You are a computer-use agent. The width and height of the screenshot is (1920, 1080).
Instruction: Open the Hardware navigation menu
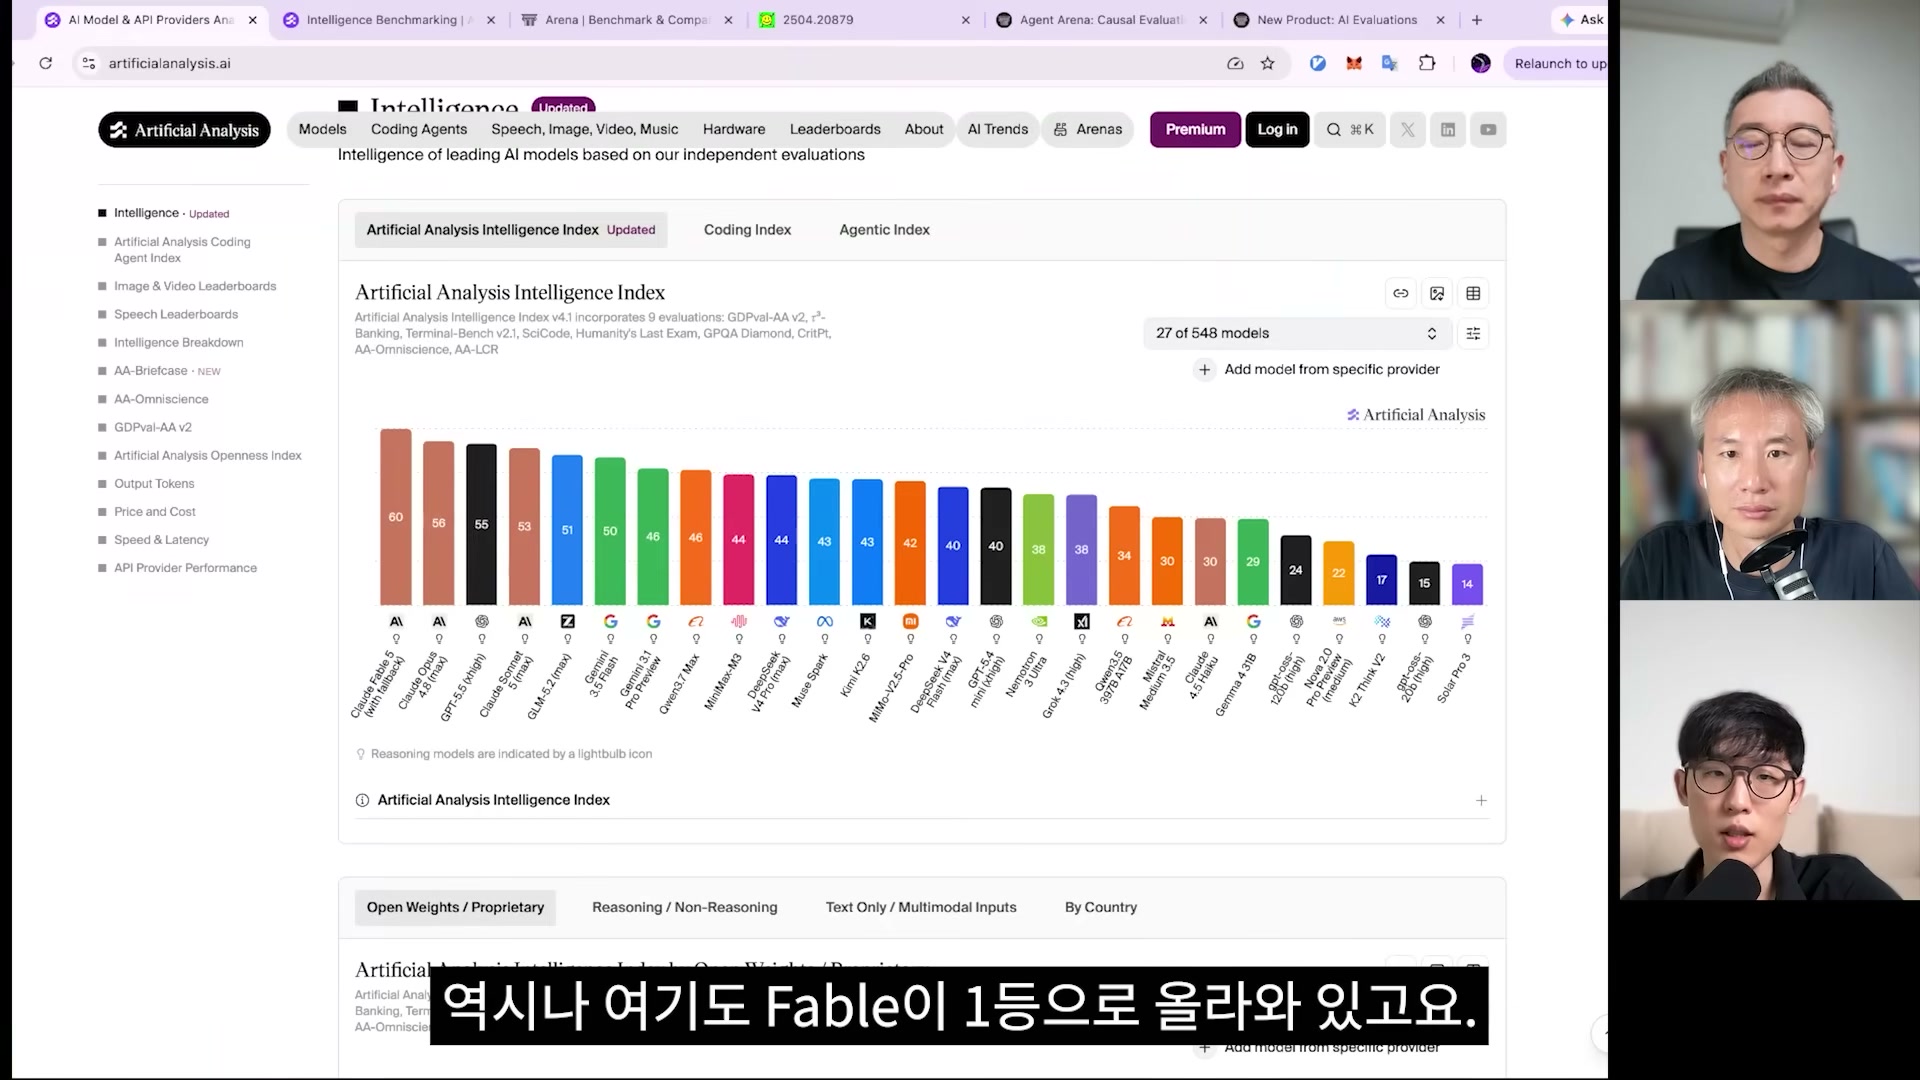[x=734, y=129]
